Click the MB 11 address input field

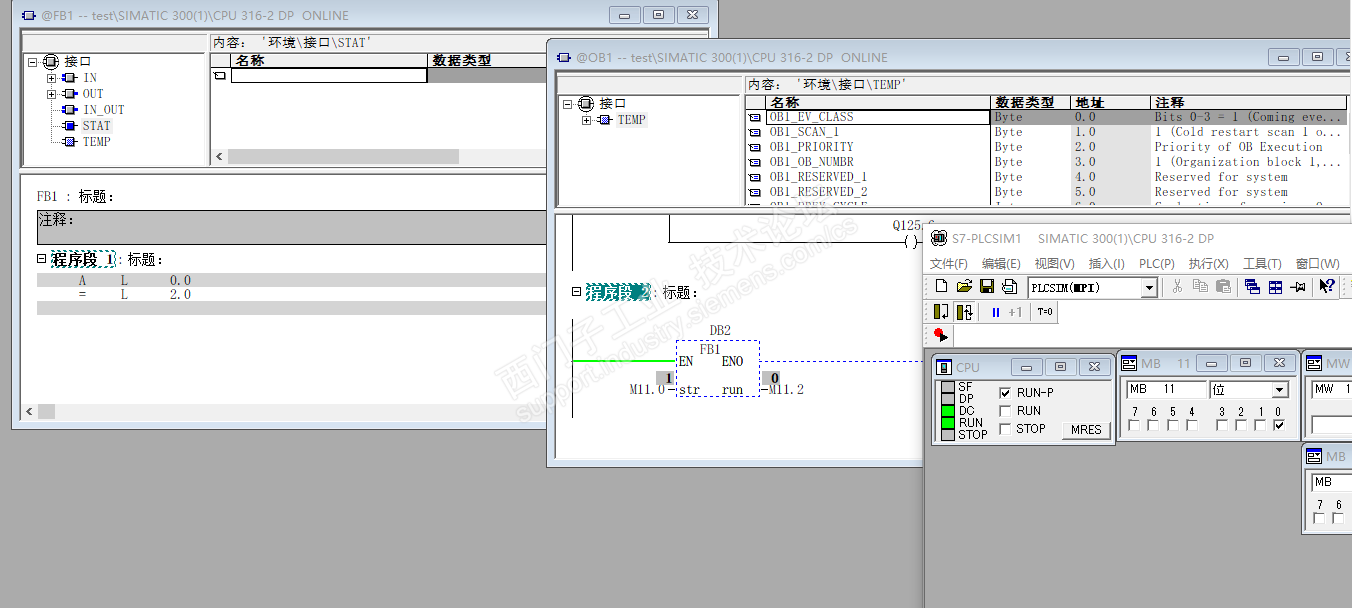(x=1165, y=389)
